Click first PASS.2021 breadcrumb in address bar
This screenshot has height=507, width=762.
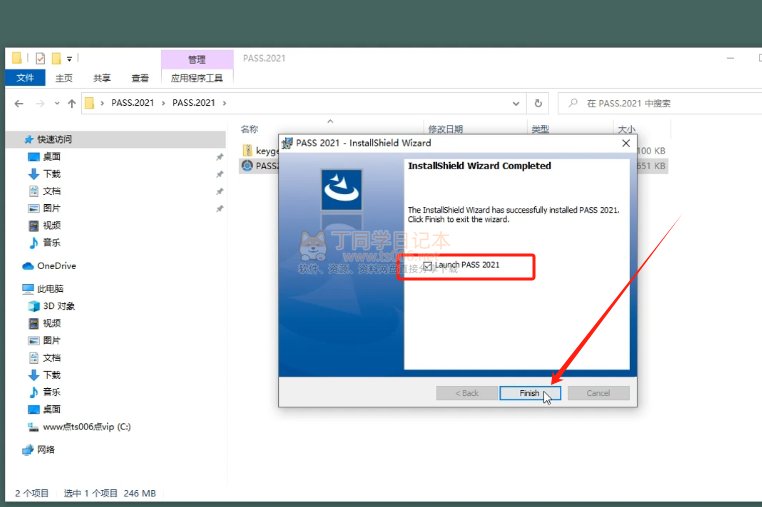point(133,103)
